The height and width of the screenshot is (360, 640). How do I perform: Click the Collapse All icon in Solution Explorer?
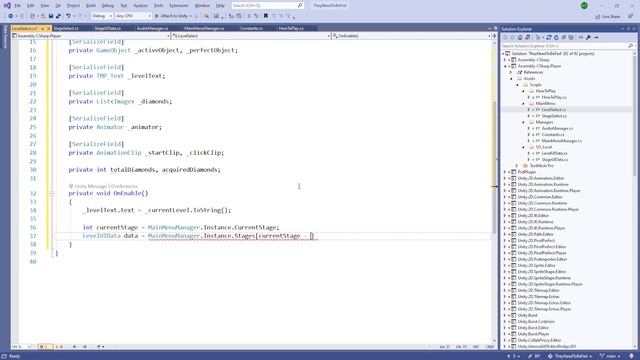pyautogui.click(x=564, y=37)
